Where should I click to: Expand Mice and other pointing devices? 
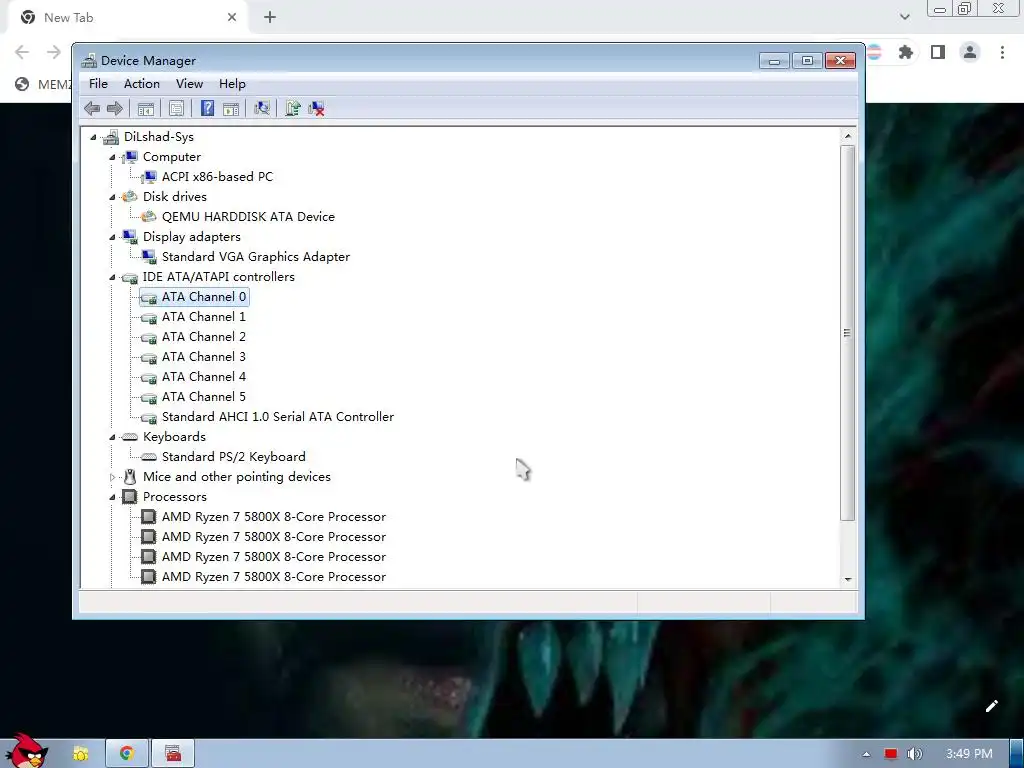coord(112,477)
